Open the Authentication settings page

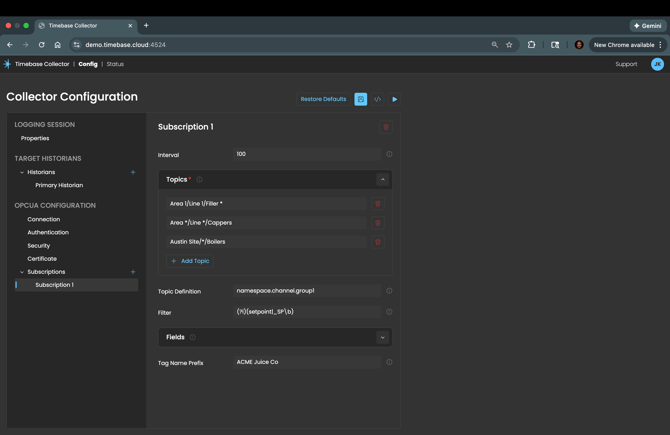(48, 232)
